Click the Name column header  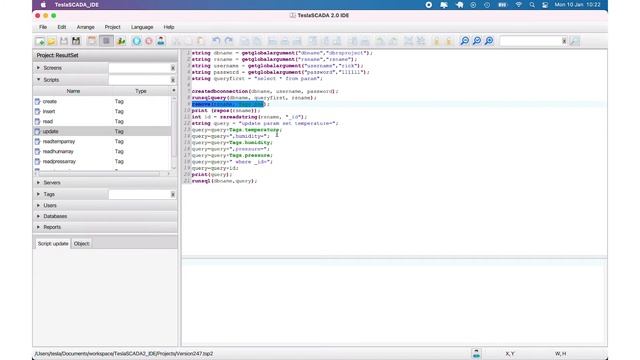pyautogui.click(x=73, y=91)
